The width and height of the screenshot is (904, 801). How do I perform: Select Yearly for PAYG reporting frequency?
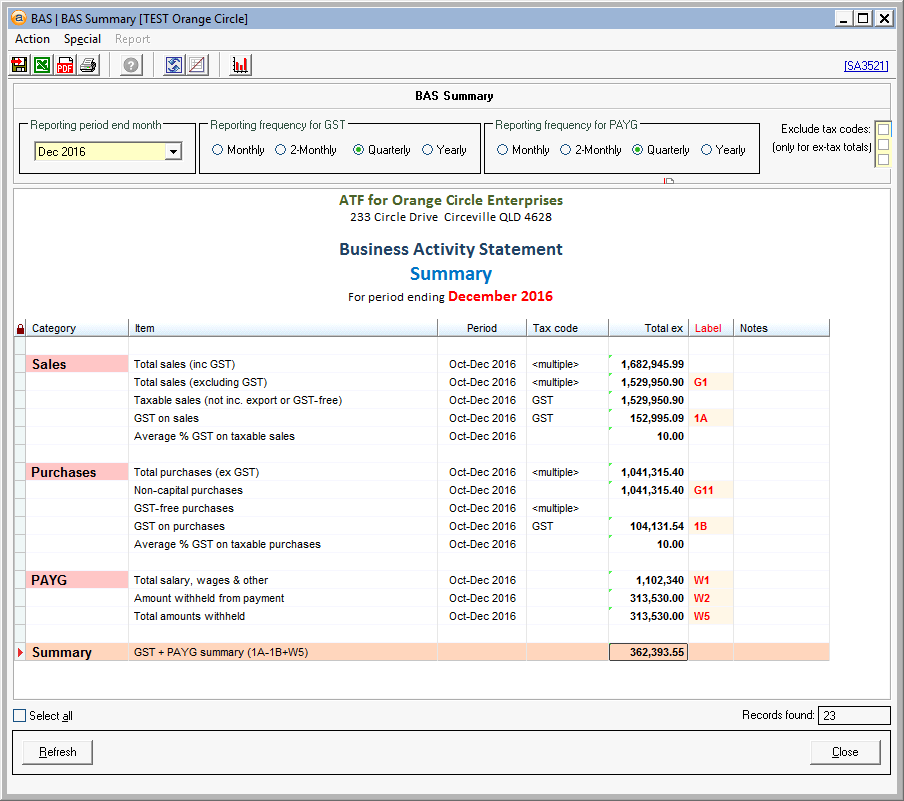pos(707,150)
